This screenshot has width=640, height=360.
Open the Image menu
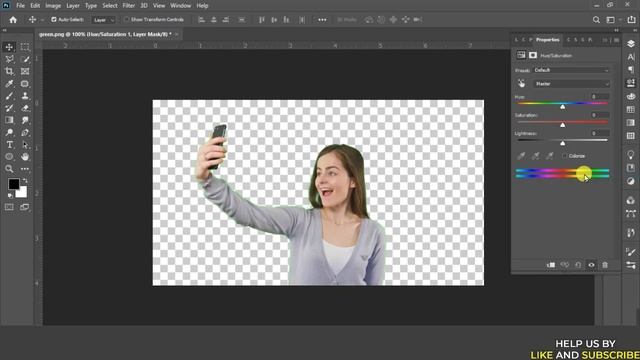point(53,6)
